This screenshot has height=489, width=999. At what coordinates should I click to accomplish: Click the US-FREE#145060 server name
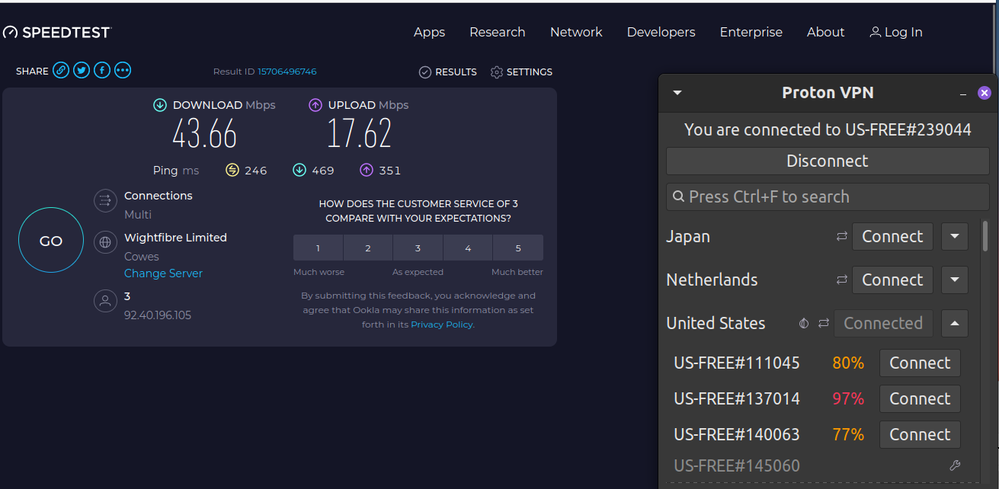click(737, 465)
